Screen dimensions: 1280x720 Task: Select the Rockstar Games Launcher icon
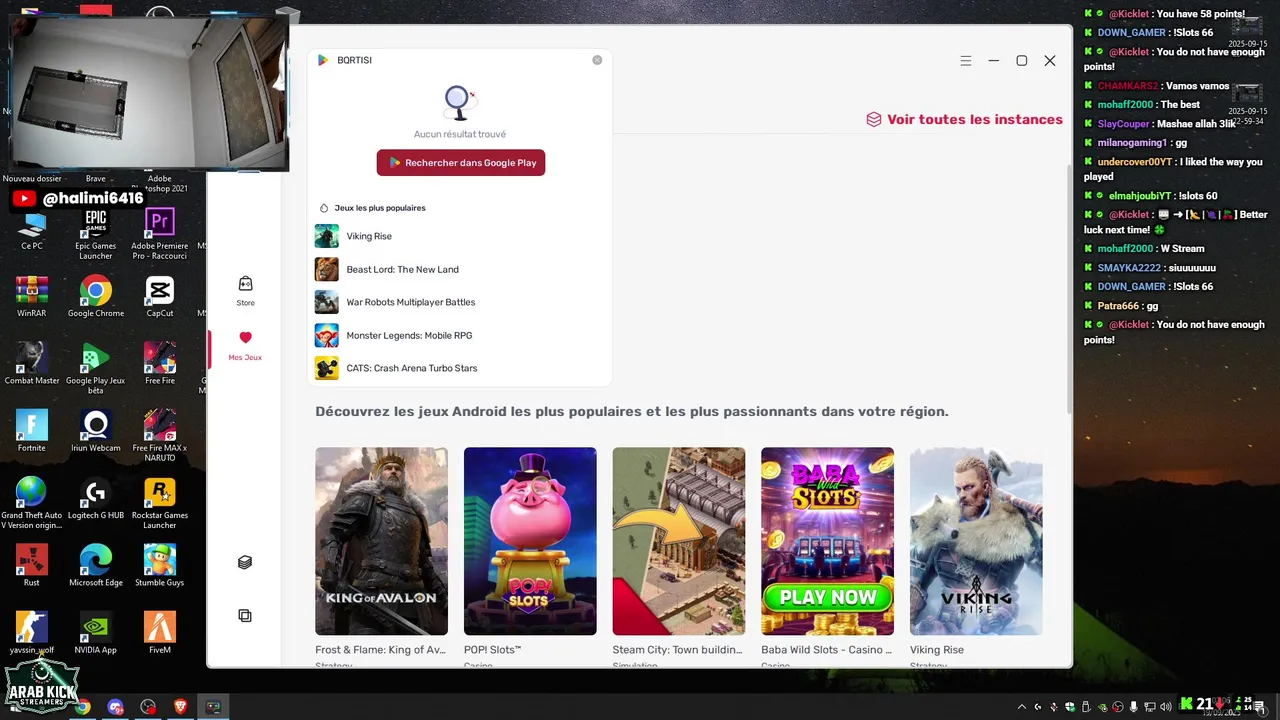point(160,502)
